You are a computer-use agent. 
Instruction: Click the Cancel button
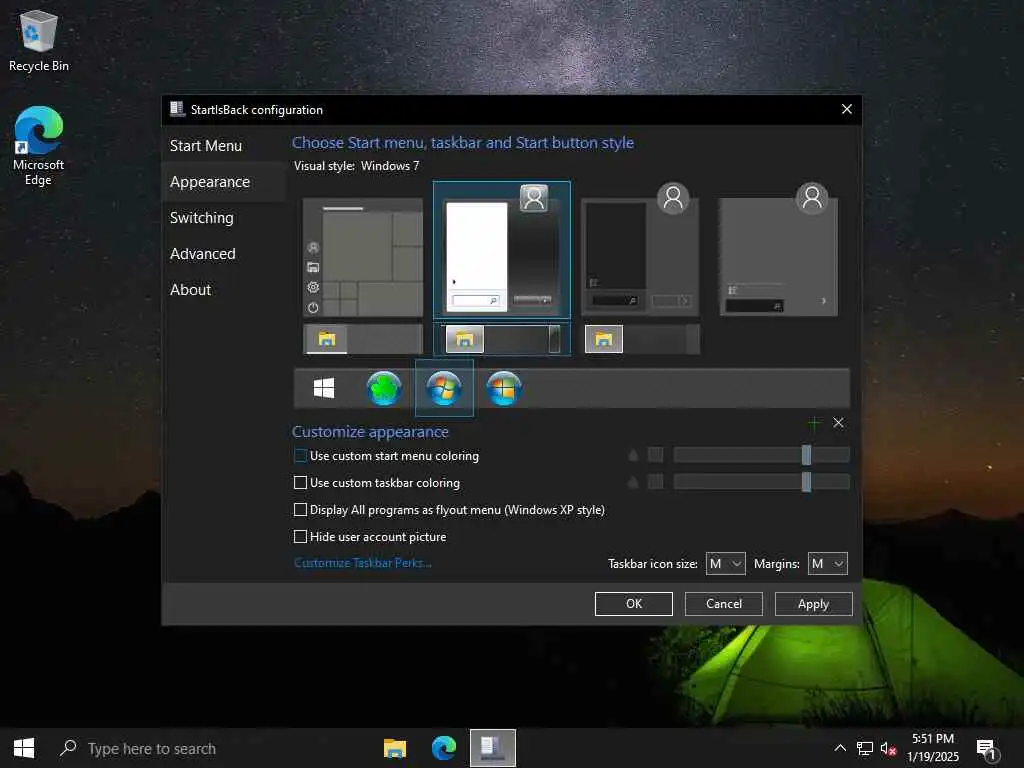724,603
